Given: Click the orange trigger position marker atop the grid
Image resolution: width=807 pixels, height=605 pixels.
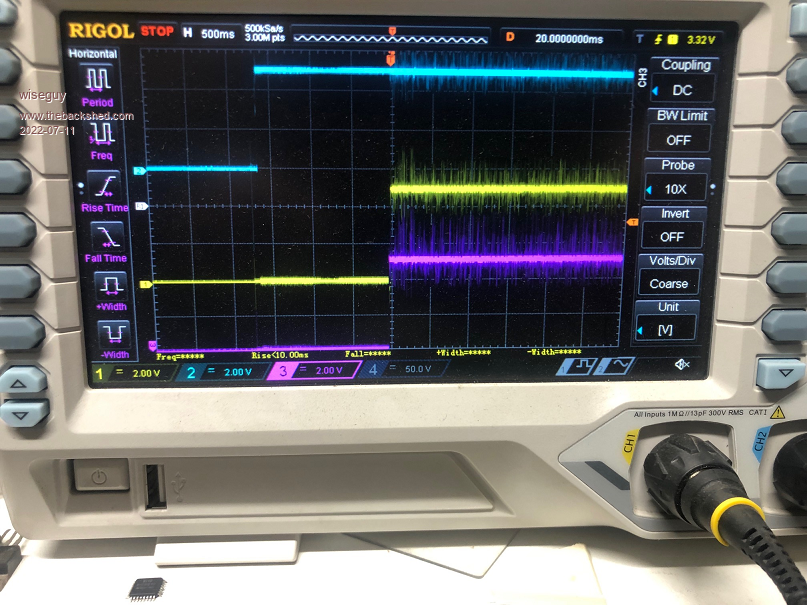Looking at the screenshot, I should click(389, 61).
